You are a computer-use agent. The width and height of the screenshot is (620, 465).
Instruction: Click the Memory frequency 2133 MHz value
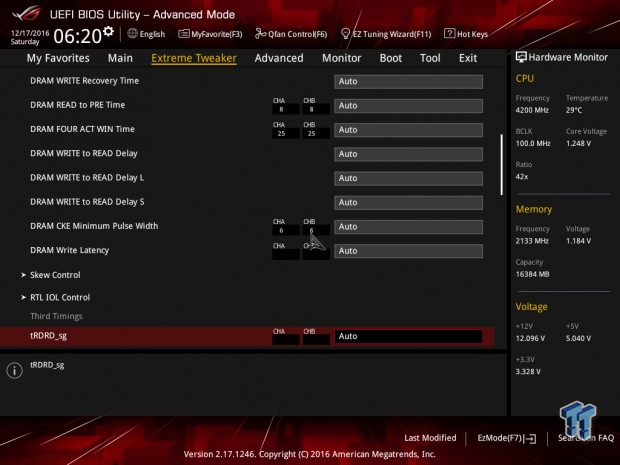532,241
